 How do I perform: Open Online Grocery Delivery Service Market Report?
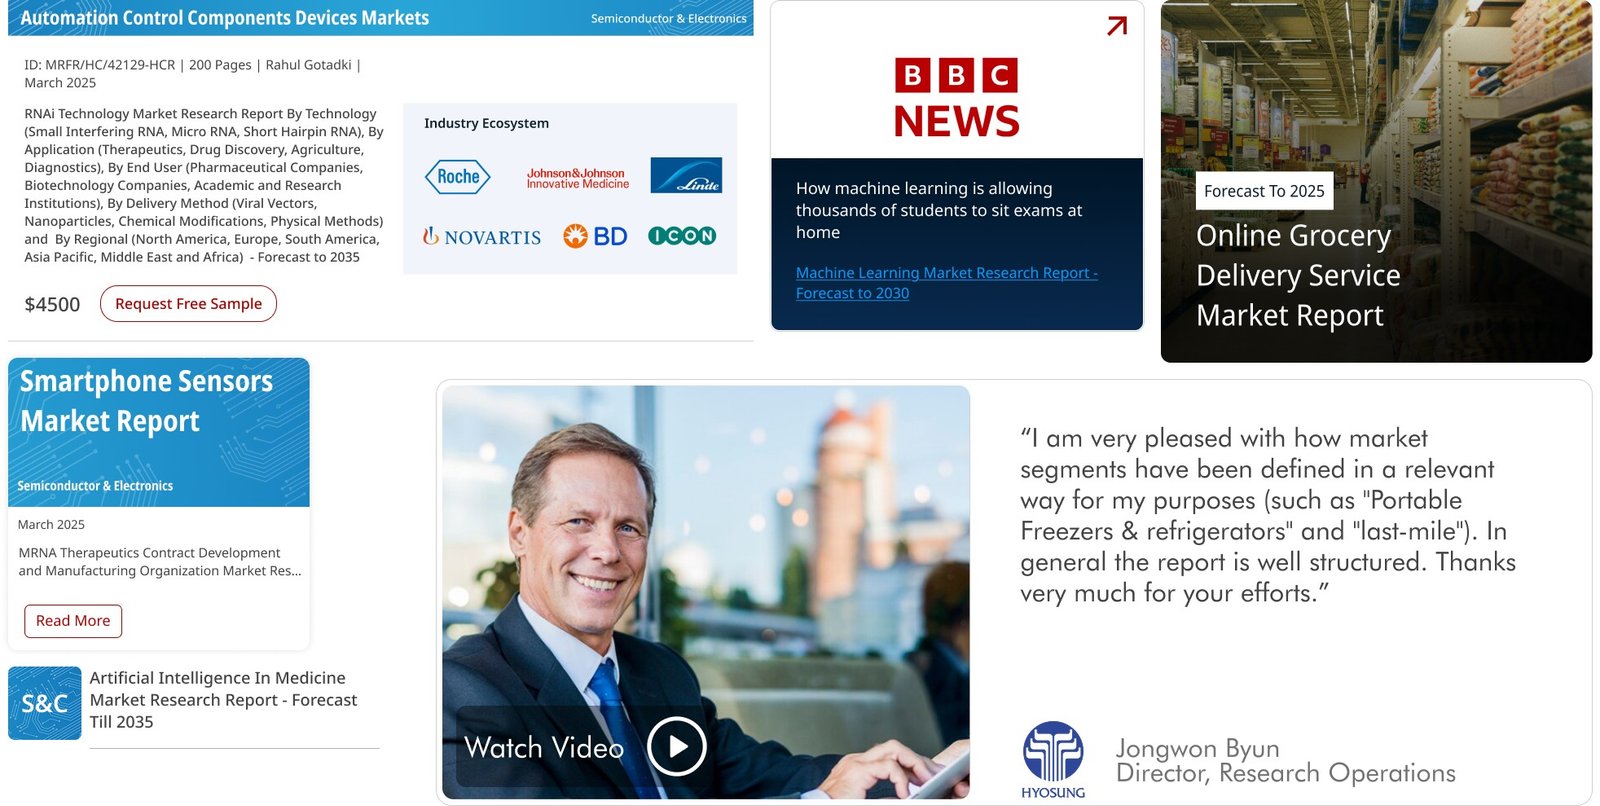1297,275
